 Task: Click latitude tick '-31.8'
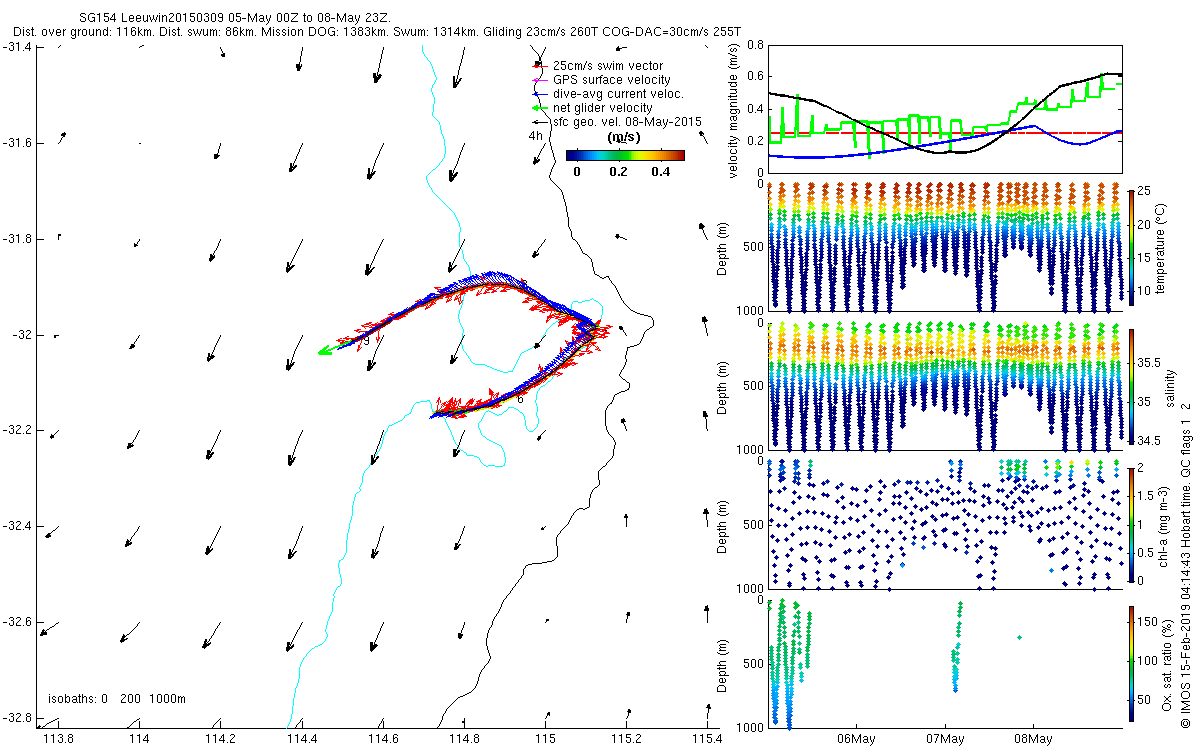[18, 240]
